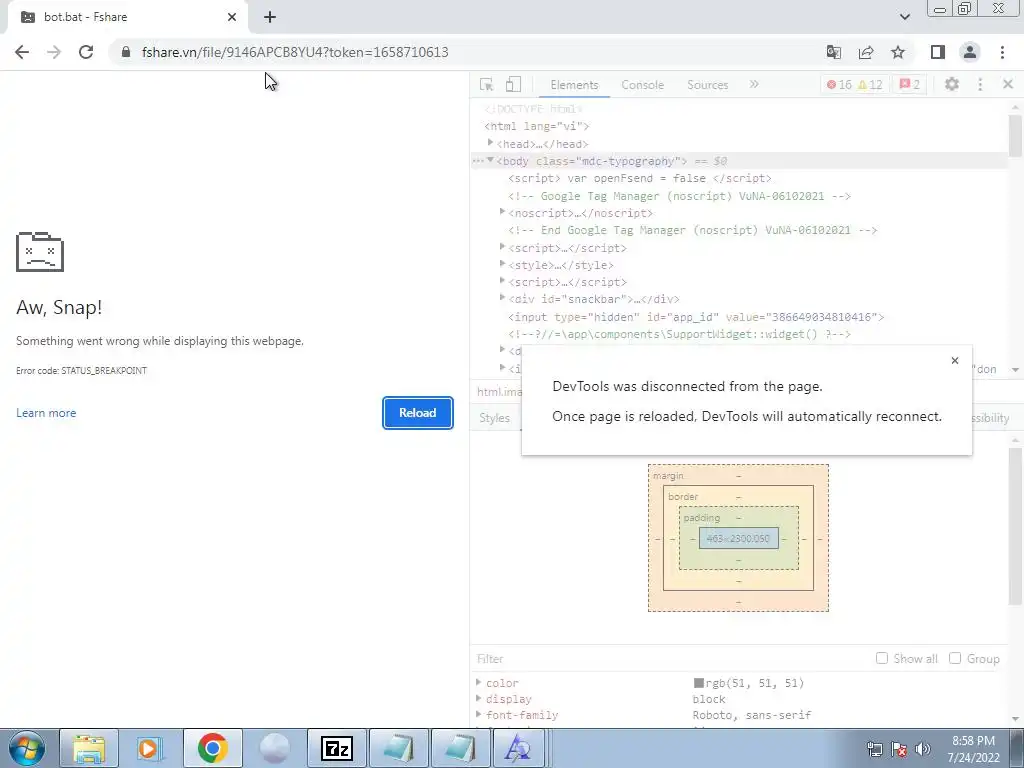Viewport: 1024px width, 768px height.
Task: Click the Chrome taskbar icon
Action: click(x=212, y=748)
